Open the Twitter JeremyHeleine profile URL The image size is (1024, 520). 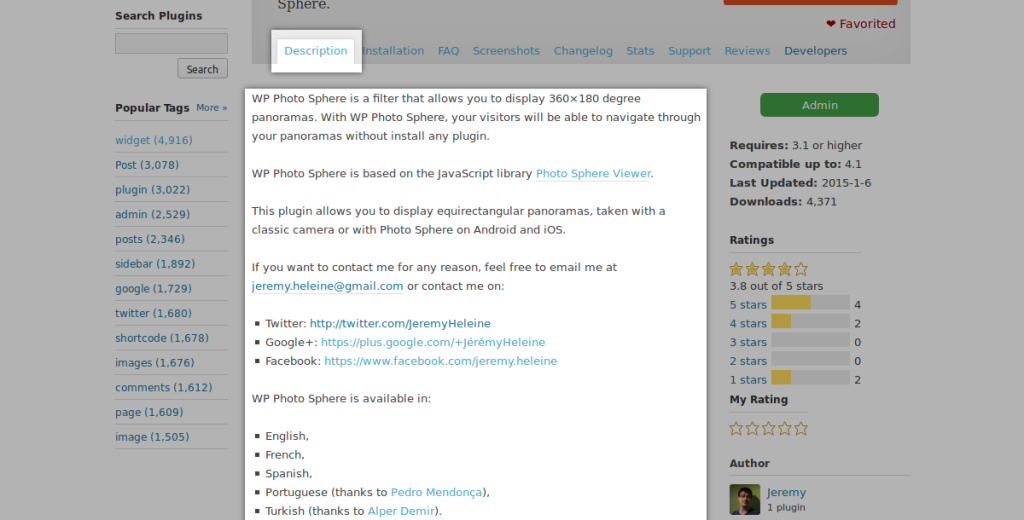coord(400,323)
